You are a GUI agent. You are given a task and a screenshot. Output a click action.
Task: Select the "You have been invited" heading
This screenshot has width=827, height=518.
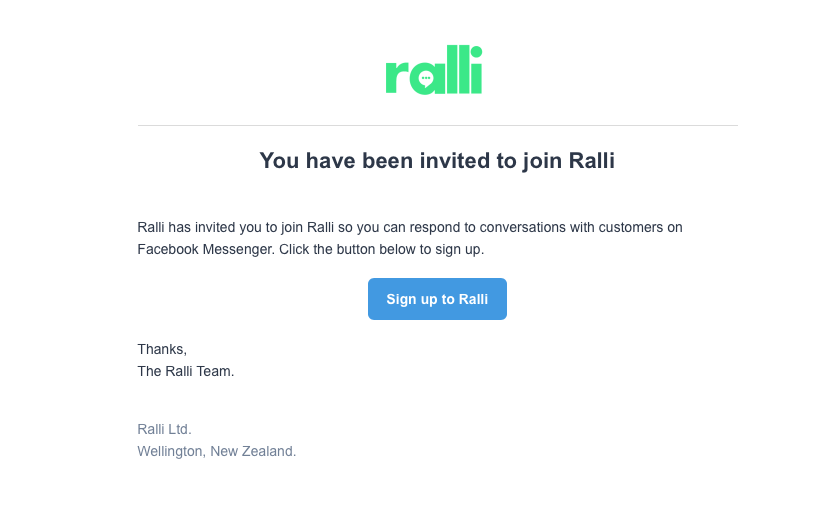tap(437, 160)
